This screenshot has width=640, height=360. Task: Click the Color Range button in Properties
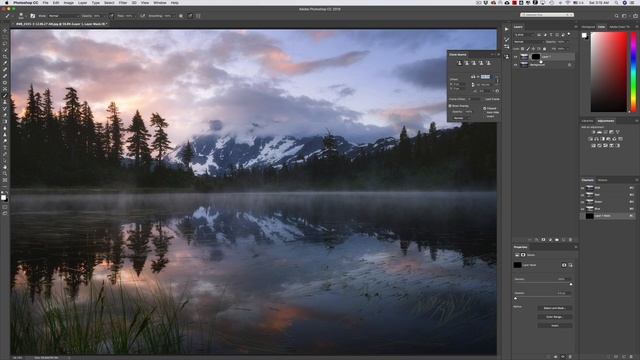coord(555,317)
